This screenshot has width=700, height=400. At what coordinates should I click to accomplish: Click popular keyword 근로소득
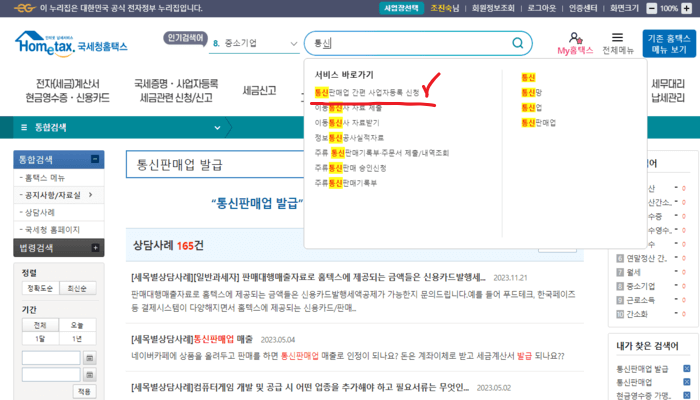point(641,300)
